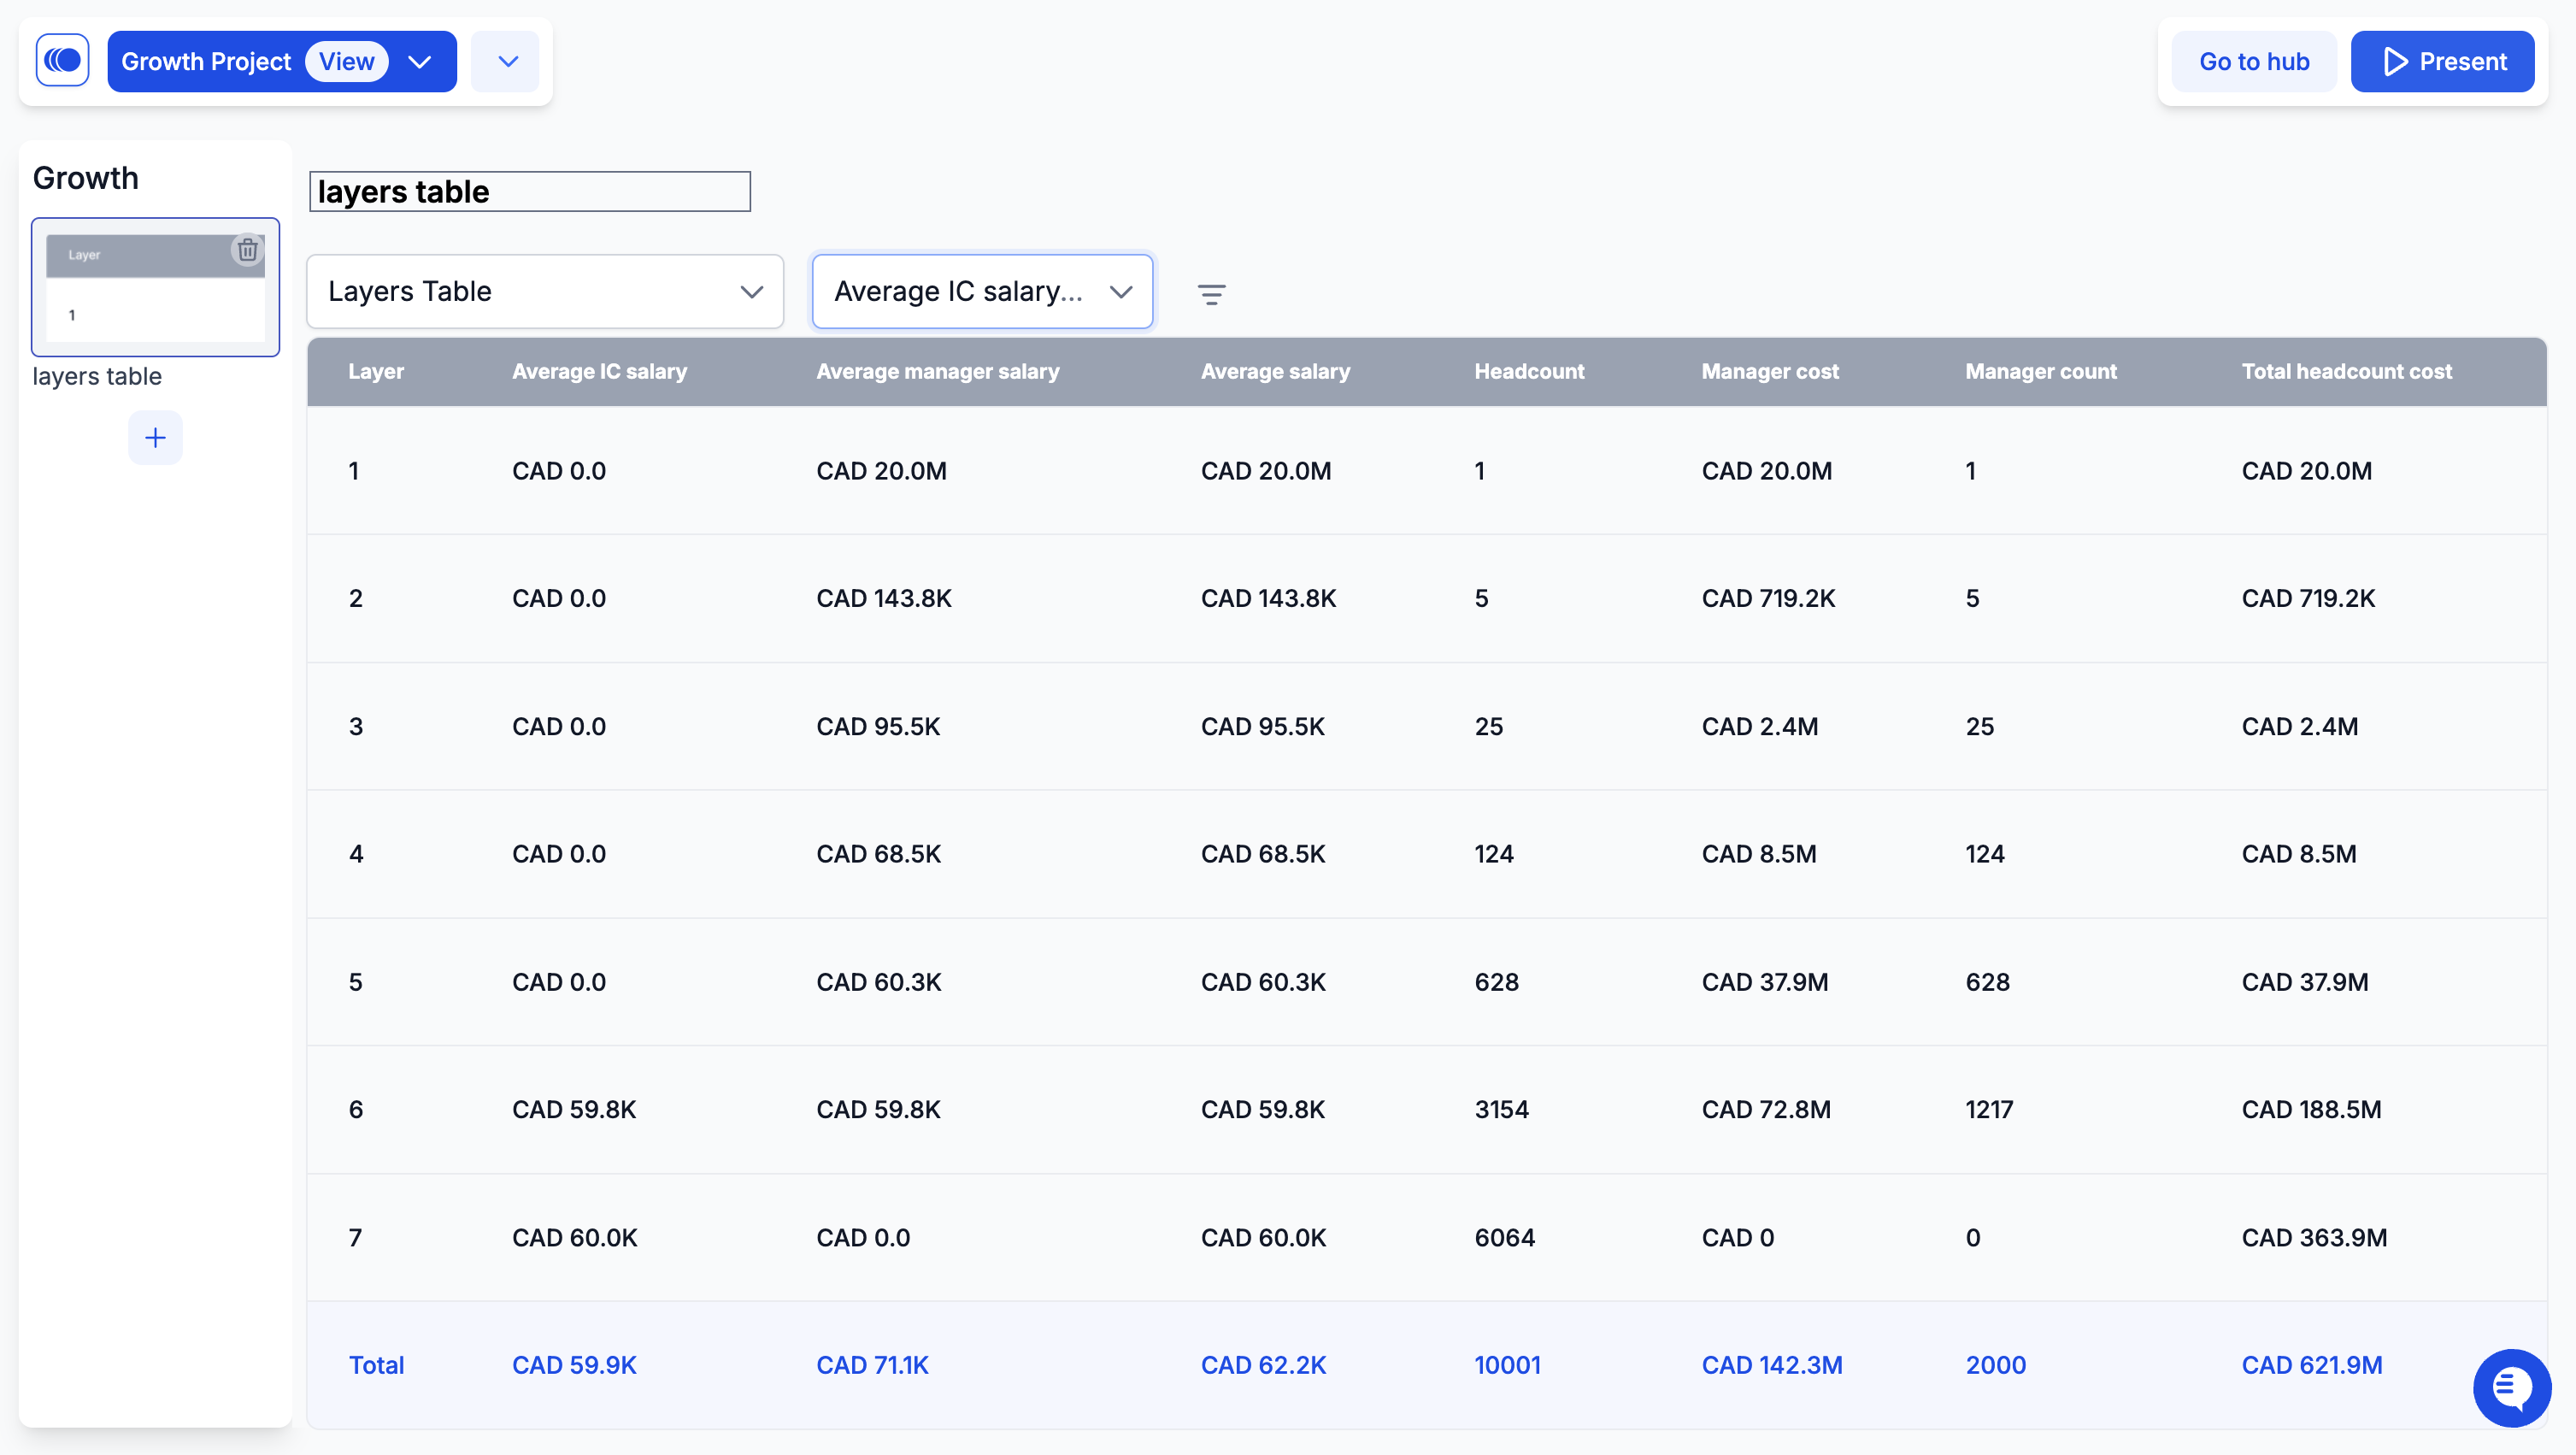The height and width of the screenshot is (1455, 2576).
Task: Click the Total headcount cost column header
Action: 2346,371
